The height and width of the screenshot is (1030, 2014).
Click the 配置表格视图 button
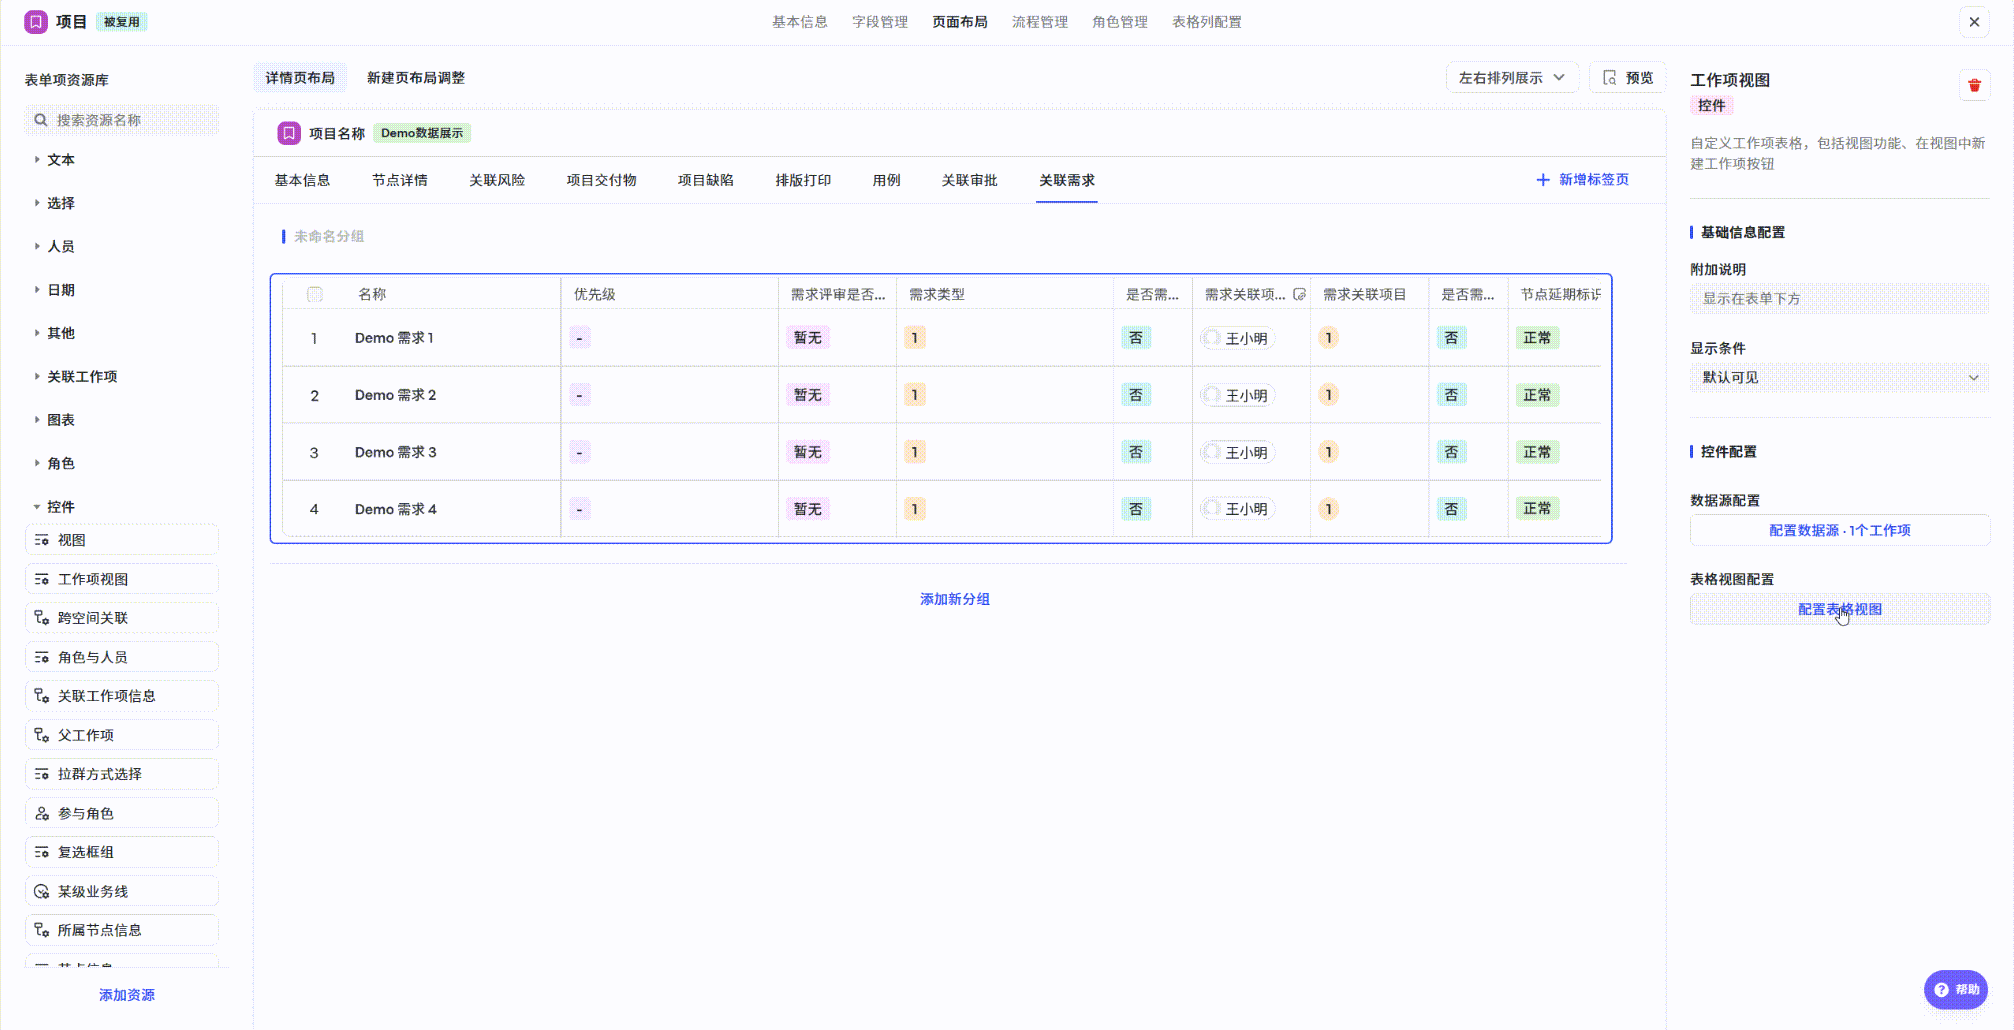coord(1840,609)
